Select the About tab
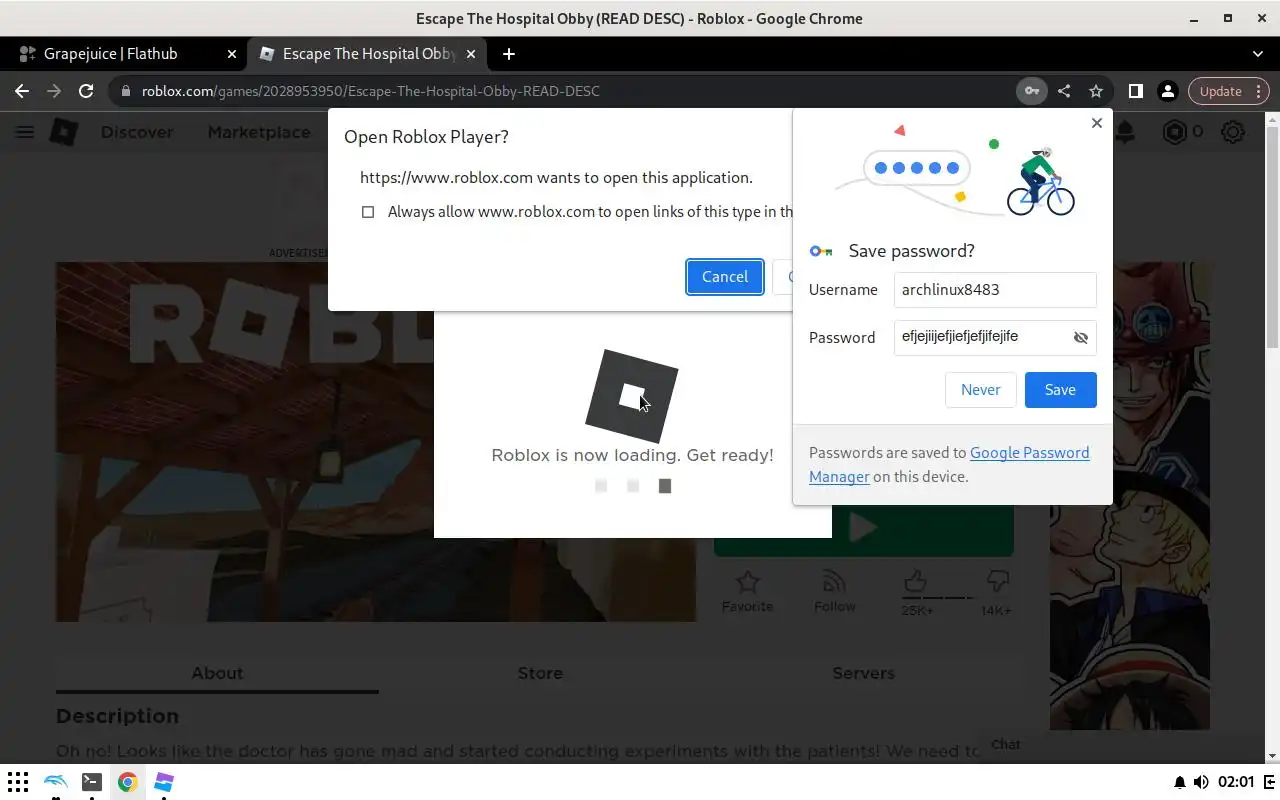Image resolution: width=1280 pixels, height=800 pixels. coord(217,673)
